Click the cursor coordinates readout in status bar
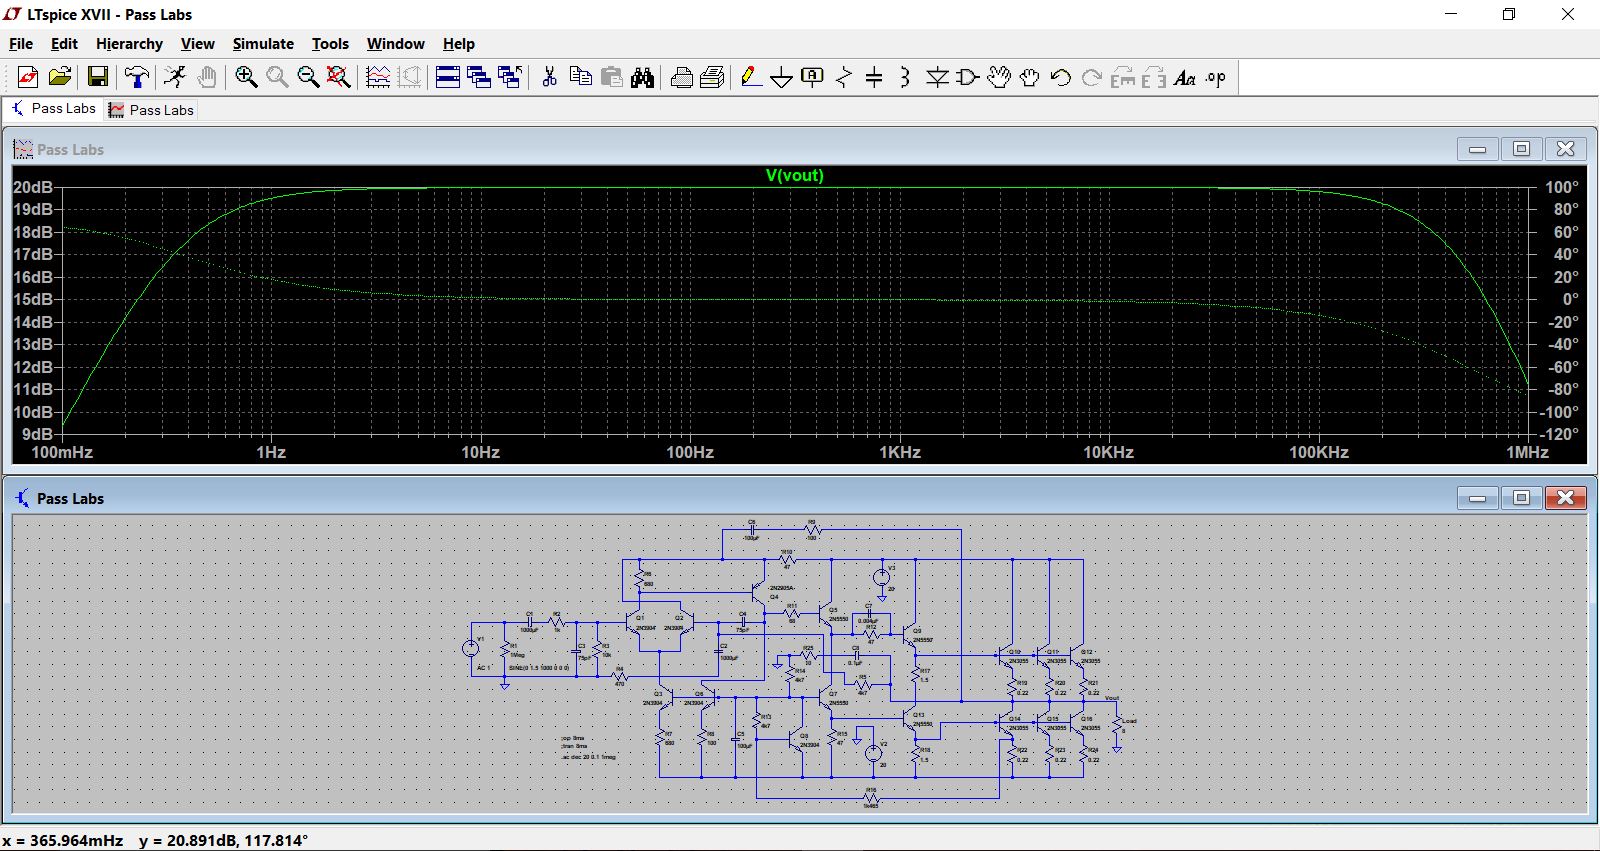 click(155, 840)
